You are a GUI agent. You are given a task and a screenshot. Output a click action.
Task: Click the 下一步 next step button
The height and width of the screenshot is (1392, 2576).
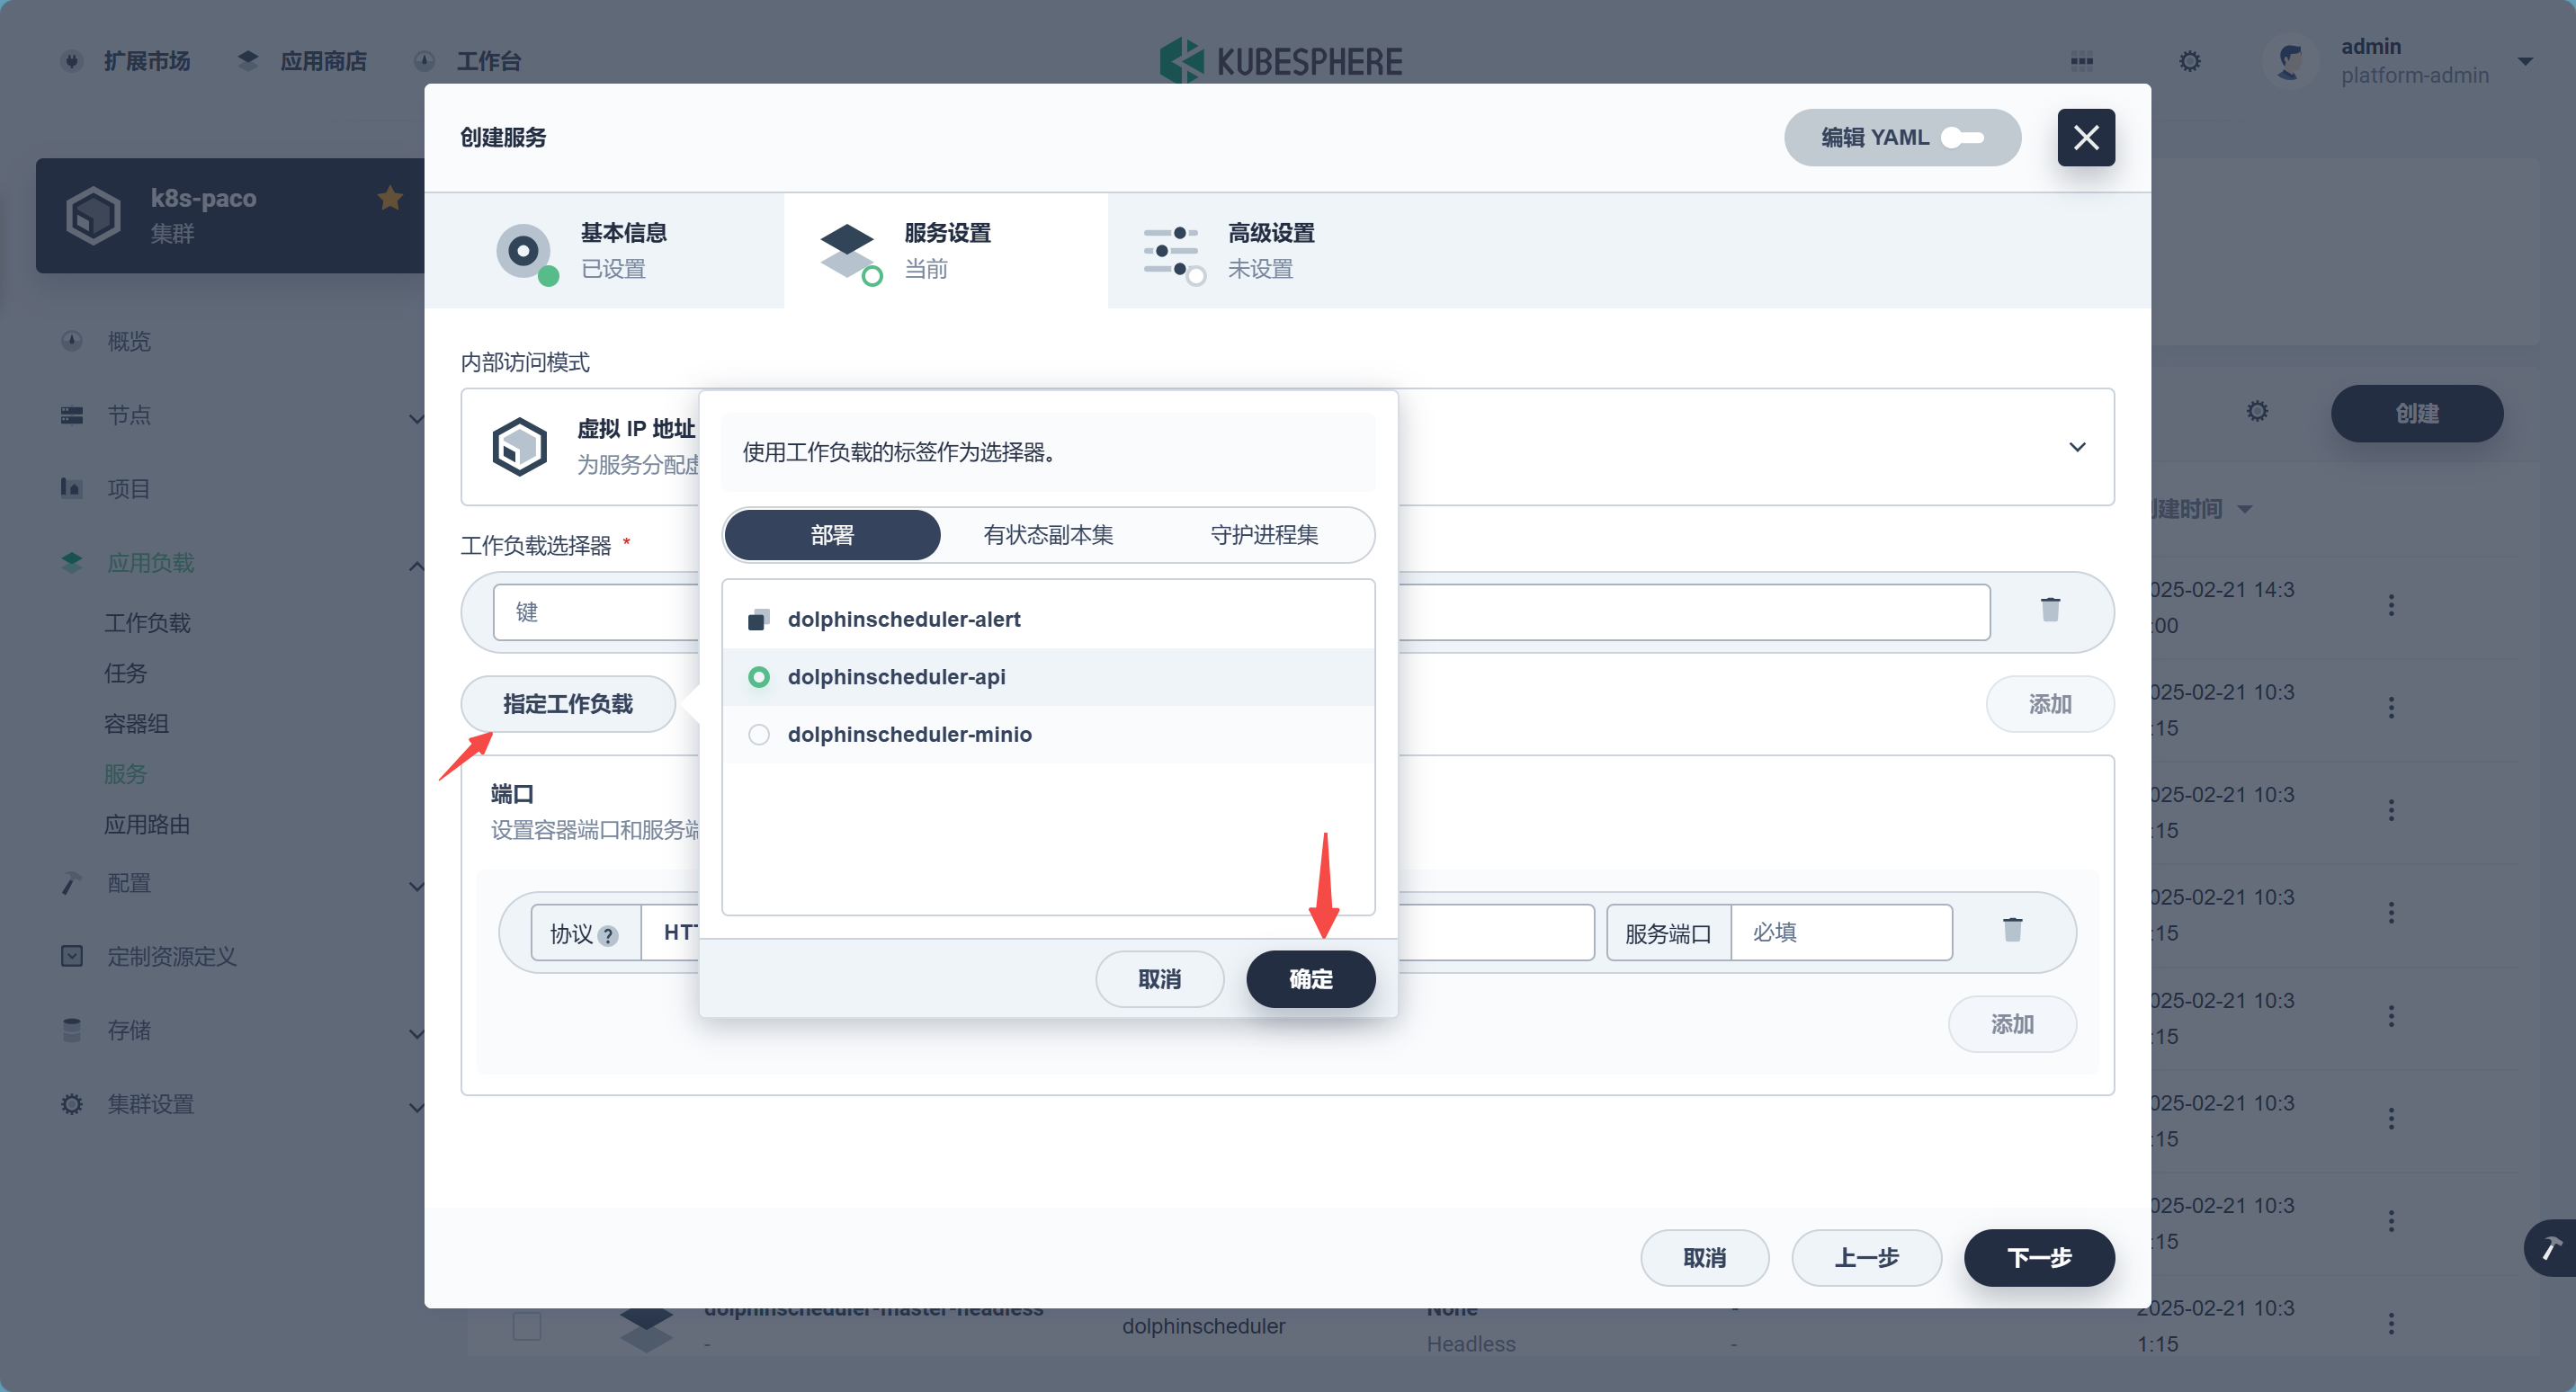pos(2037,1257)
